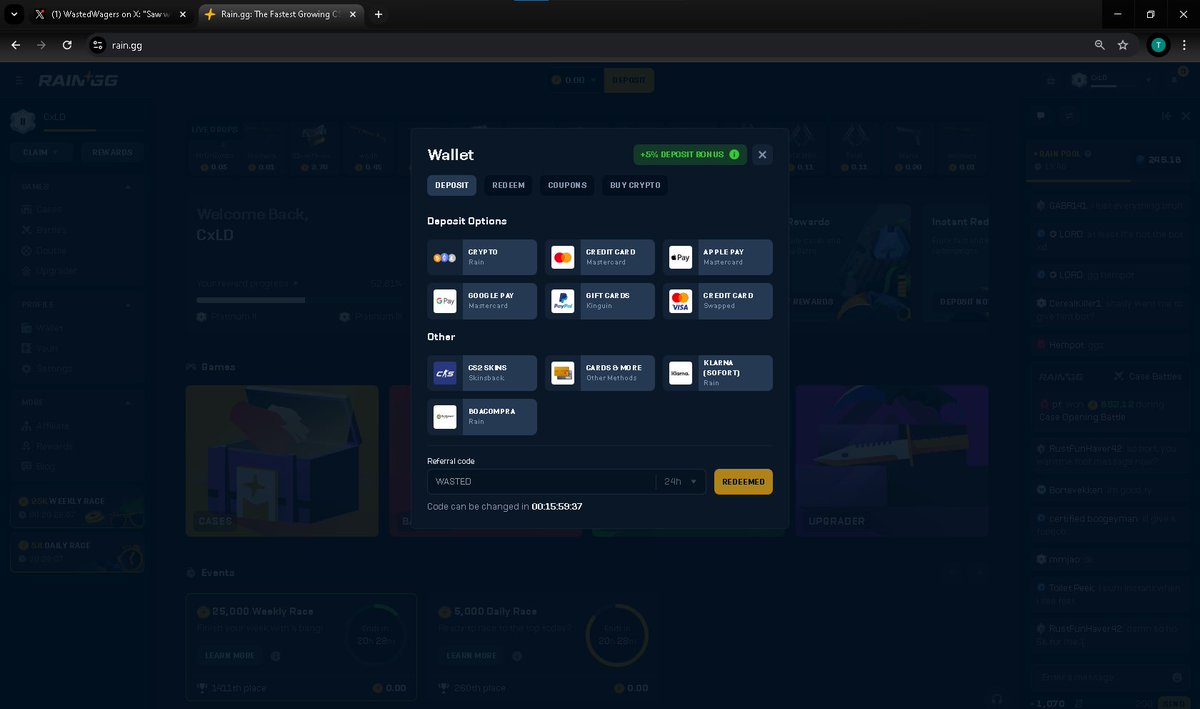Open the 5K Daily Race banner
This screenshot has width=1200, height=709.
(x=77, y=552)
